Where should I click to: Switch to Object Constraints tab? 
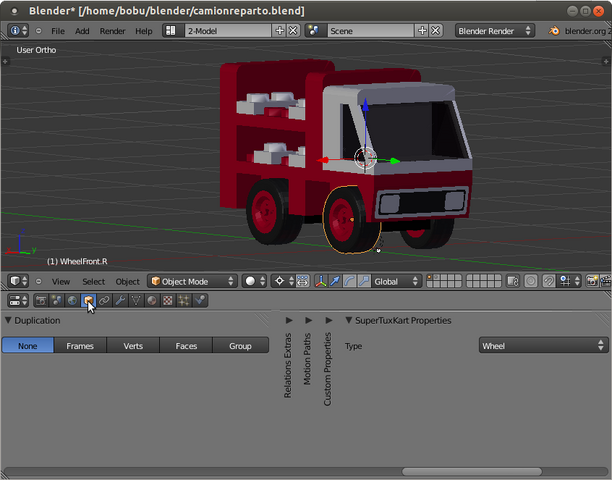click(x=104, y=300)
